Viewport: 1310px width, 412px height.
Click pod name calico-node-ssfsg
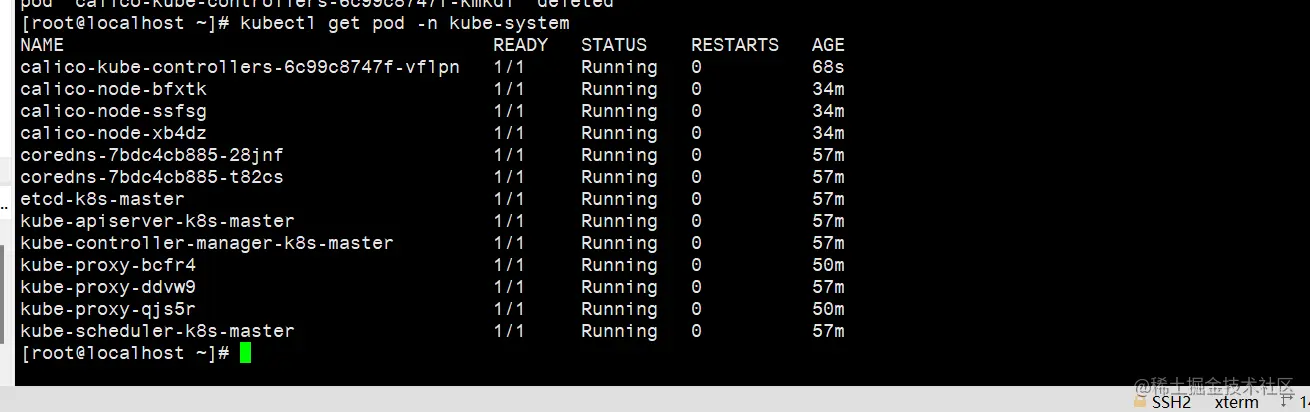click(113, 111)
